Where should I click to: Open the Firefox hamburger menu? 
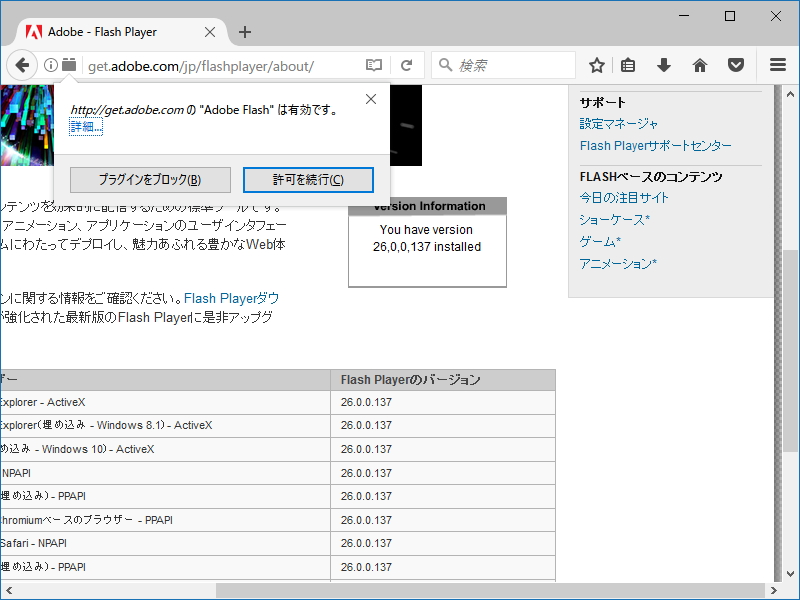point(777,64)
